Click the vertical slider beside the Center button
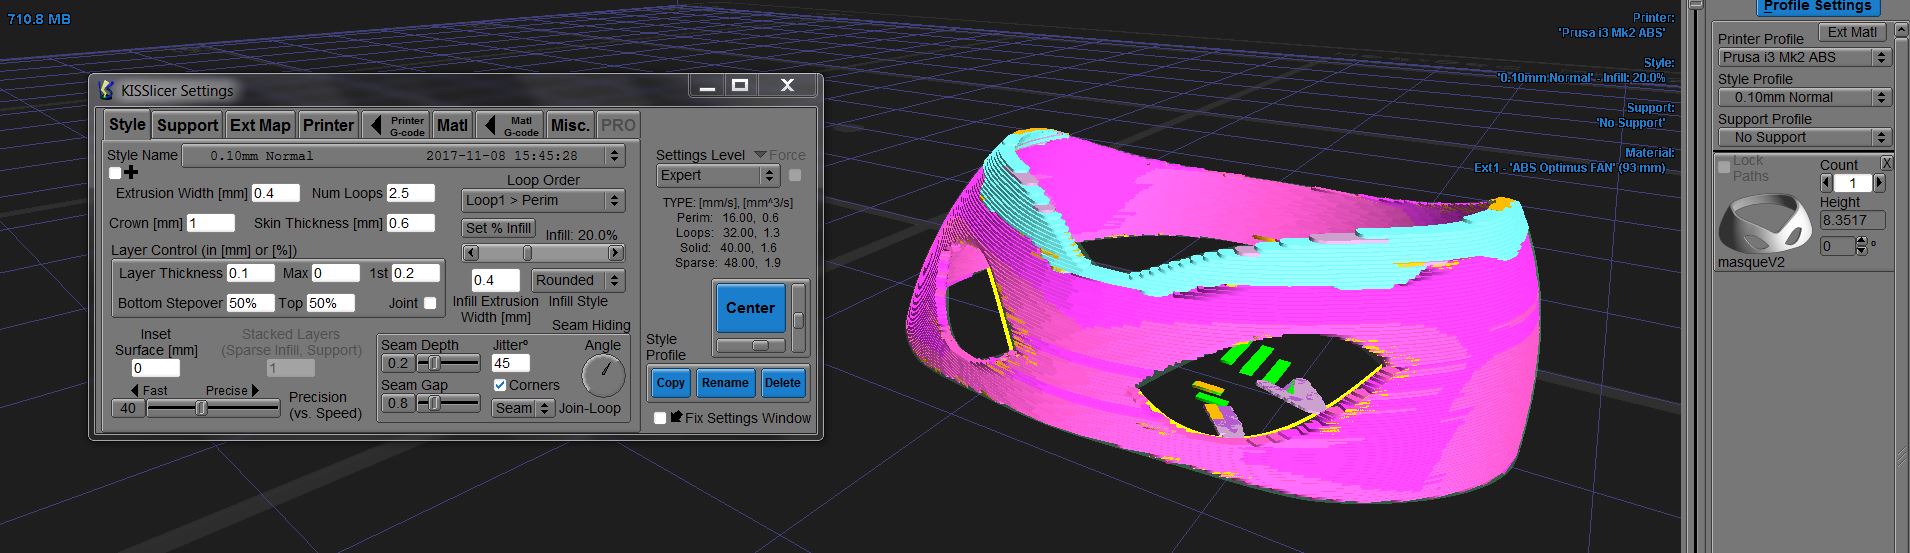 tap(798, 319)
